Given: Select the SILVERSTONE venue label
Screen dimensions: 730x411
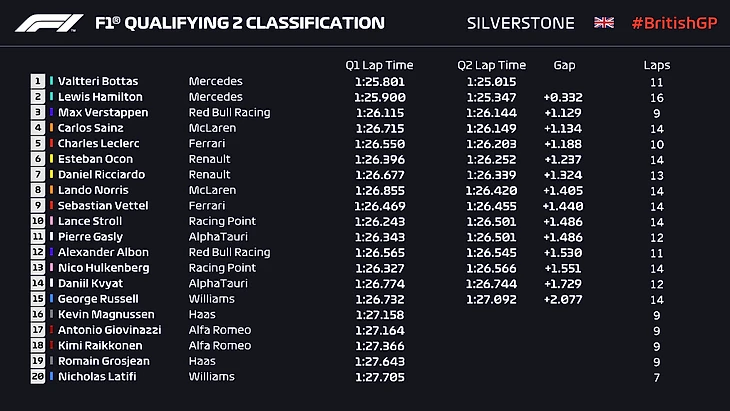Looking at the screenshot, I should (x=521, y=22).
